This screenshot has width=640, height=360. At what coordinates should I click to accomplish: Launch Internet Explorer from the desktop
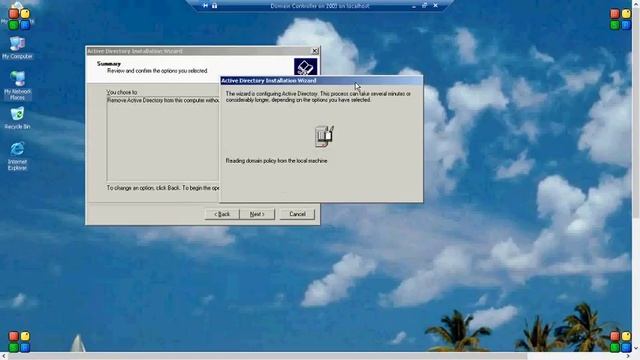pyautogui.click(x=17, y=156)
